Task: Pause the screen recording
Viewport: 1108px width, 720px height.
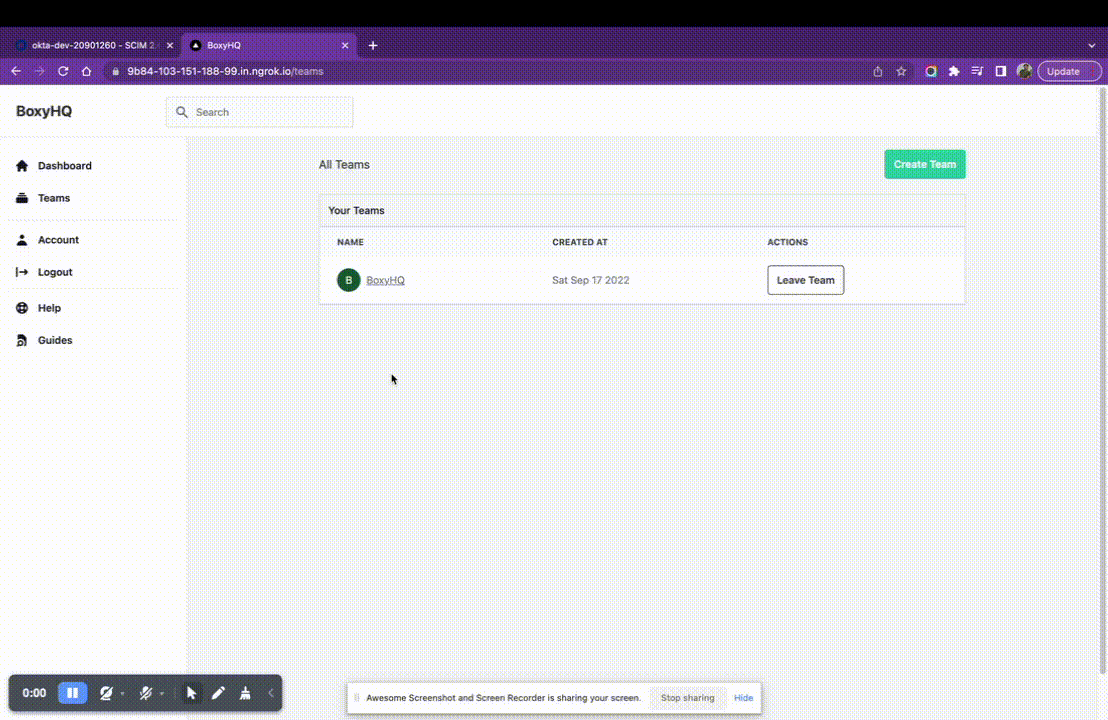Action: coord(72,693)
